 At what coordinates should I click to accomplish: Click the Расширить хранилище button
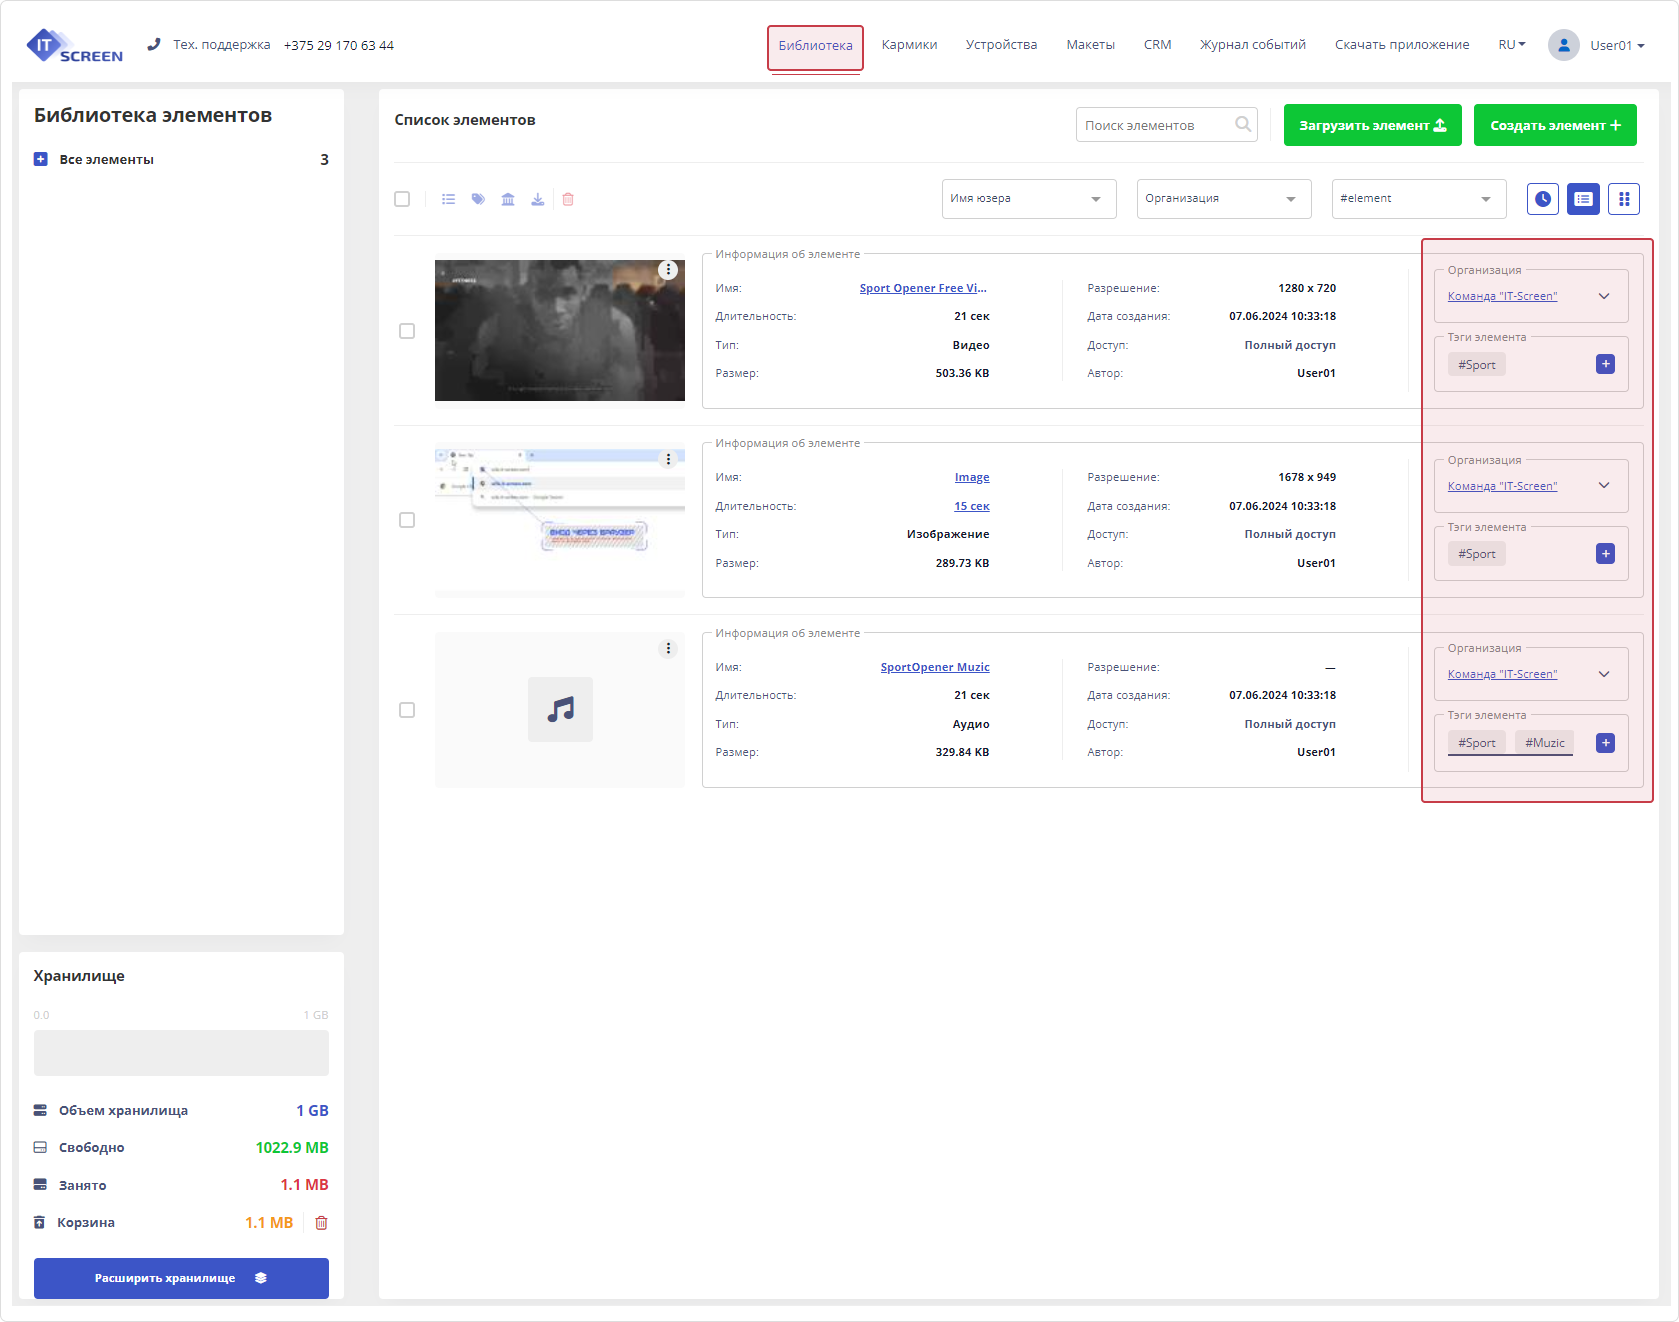181,1278
